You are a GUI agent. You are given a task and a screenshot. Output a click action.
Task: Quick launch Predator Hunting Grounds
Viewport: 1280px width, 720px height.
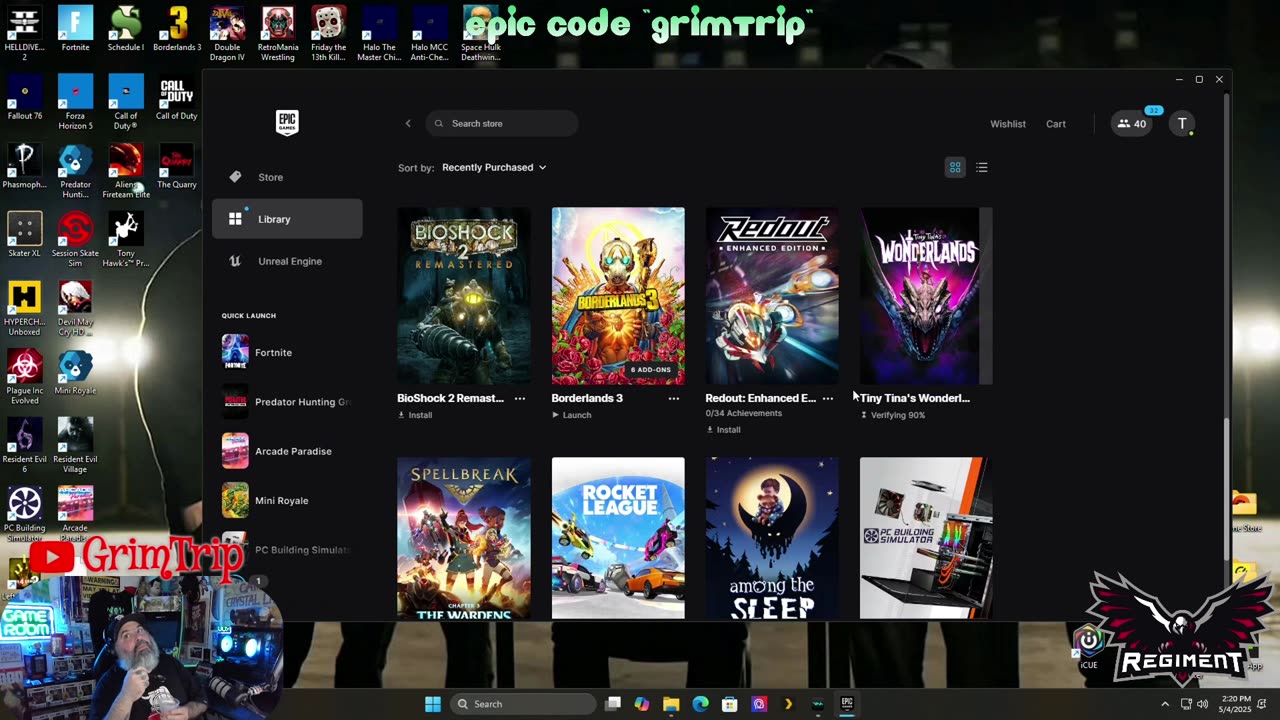[287, 402]
